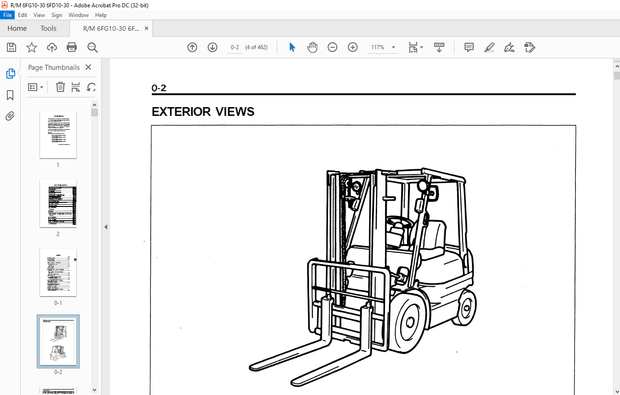Select the page 0-2 thumbnail

58,342
